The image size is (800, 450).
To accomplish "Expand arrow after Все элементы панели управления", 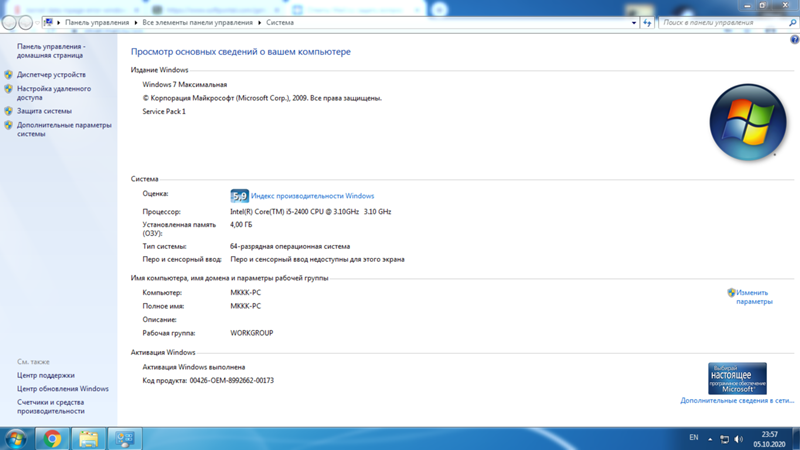I will click(259, 22).
